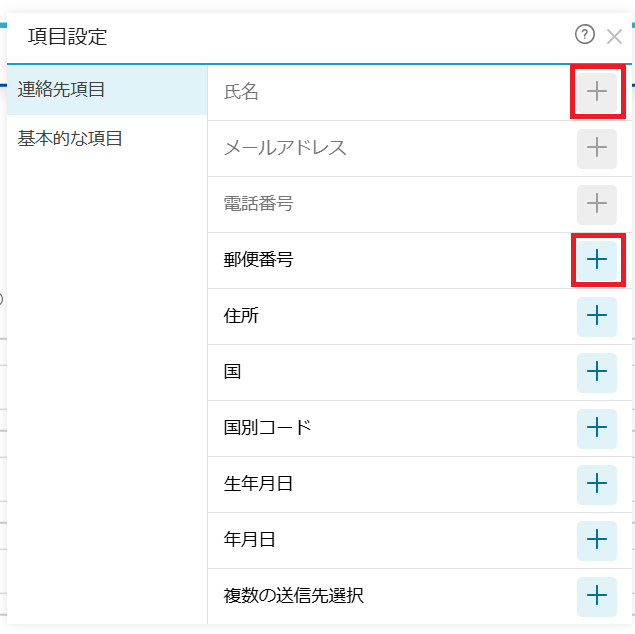Click the 複数の送信先選択 label

293,596
